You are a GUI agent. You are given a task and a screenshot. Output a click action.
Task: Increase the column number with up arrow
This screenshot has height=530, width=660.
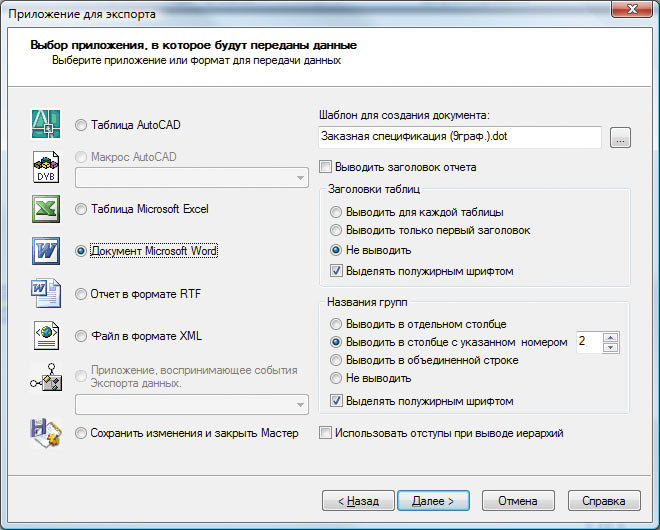click(x=612, y=336)
